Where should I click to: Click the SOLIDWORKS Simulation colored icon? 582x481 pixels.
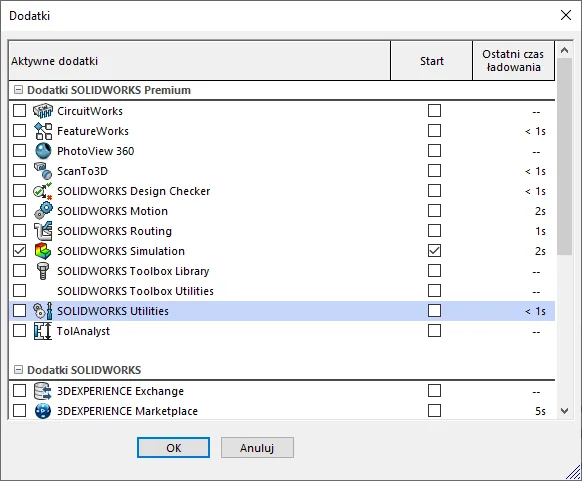(x=43, y=251)
